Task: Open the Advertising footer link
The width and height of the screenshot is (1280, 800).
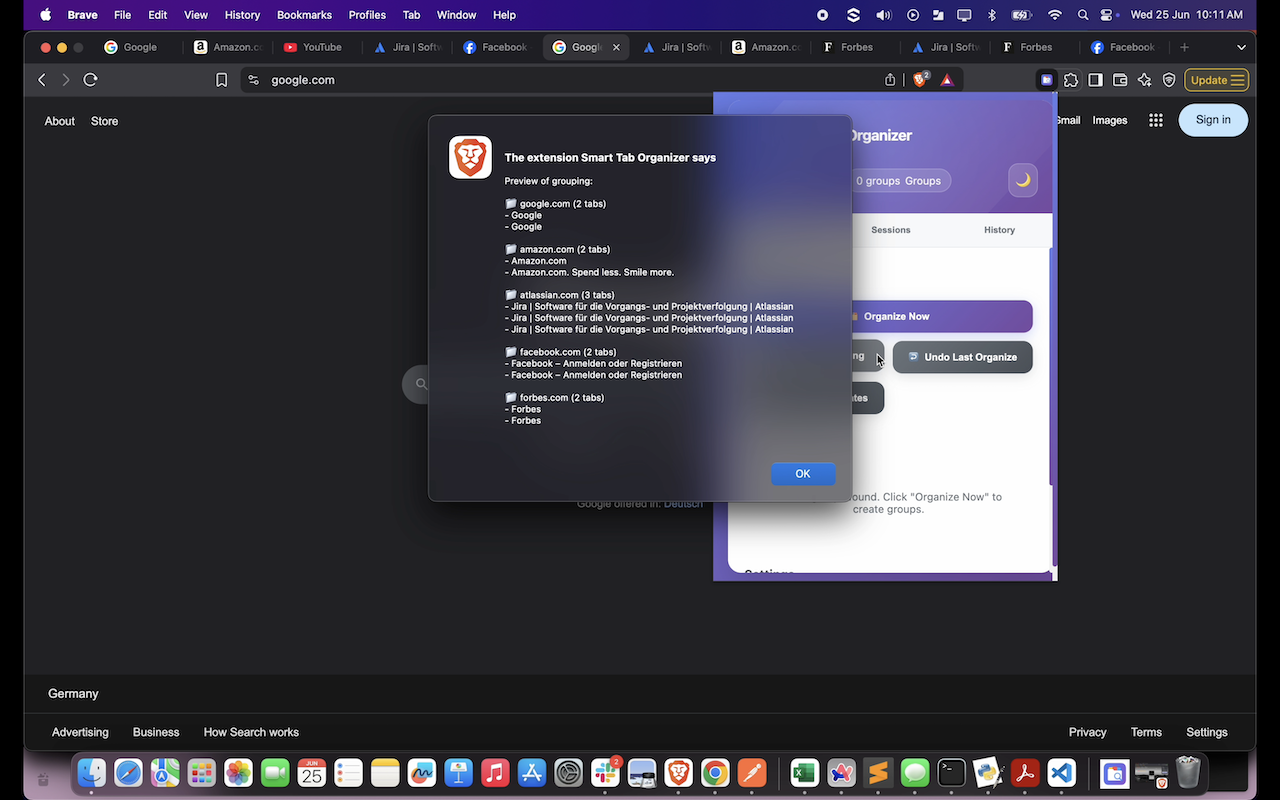Action: point(80,732)
